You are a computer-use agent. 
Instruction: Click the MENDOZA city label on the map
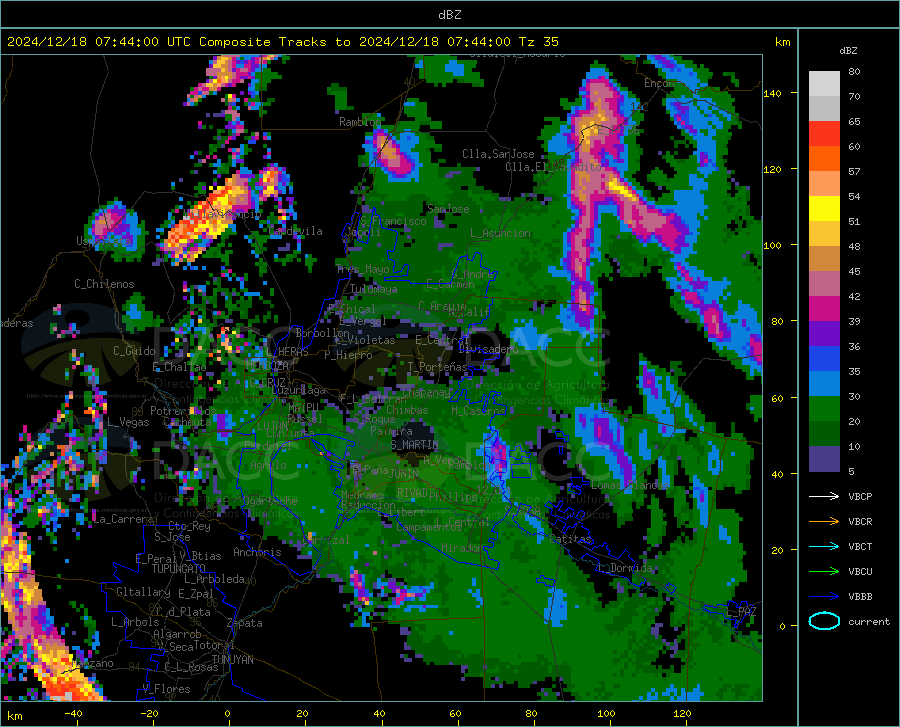pyautogui.click(x=267, y=365)
